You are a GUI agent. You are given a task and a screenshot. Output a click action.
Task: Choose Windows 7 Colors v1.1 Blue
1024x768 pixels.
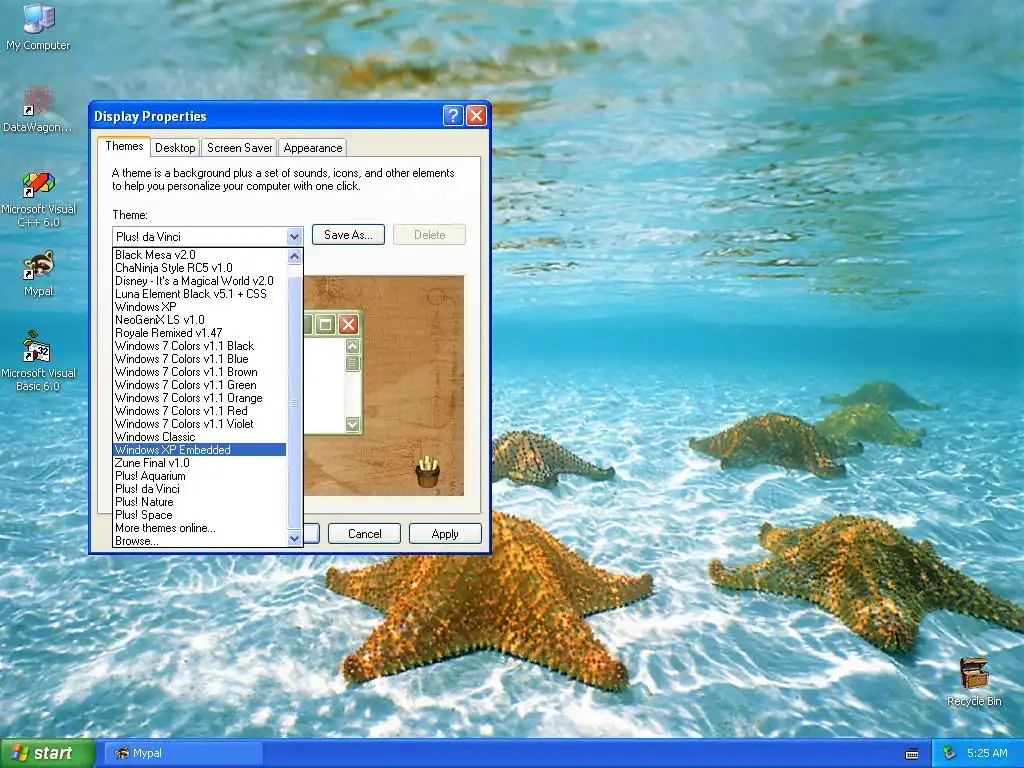pos(200,359)
